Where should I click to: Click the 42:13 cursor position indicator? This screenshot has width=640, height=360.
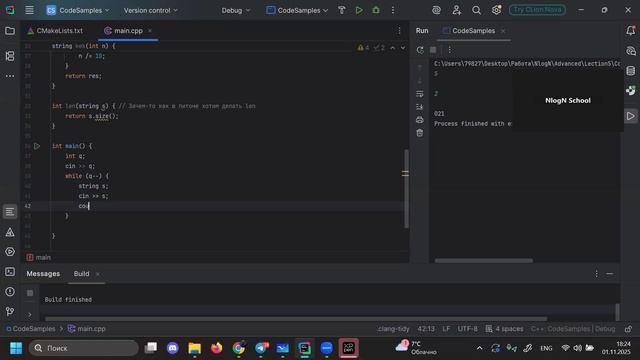pyautogui.click(x=426, y=329)
